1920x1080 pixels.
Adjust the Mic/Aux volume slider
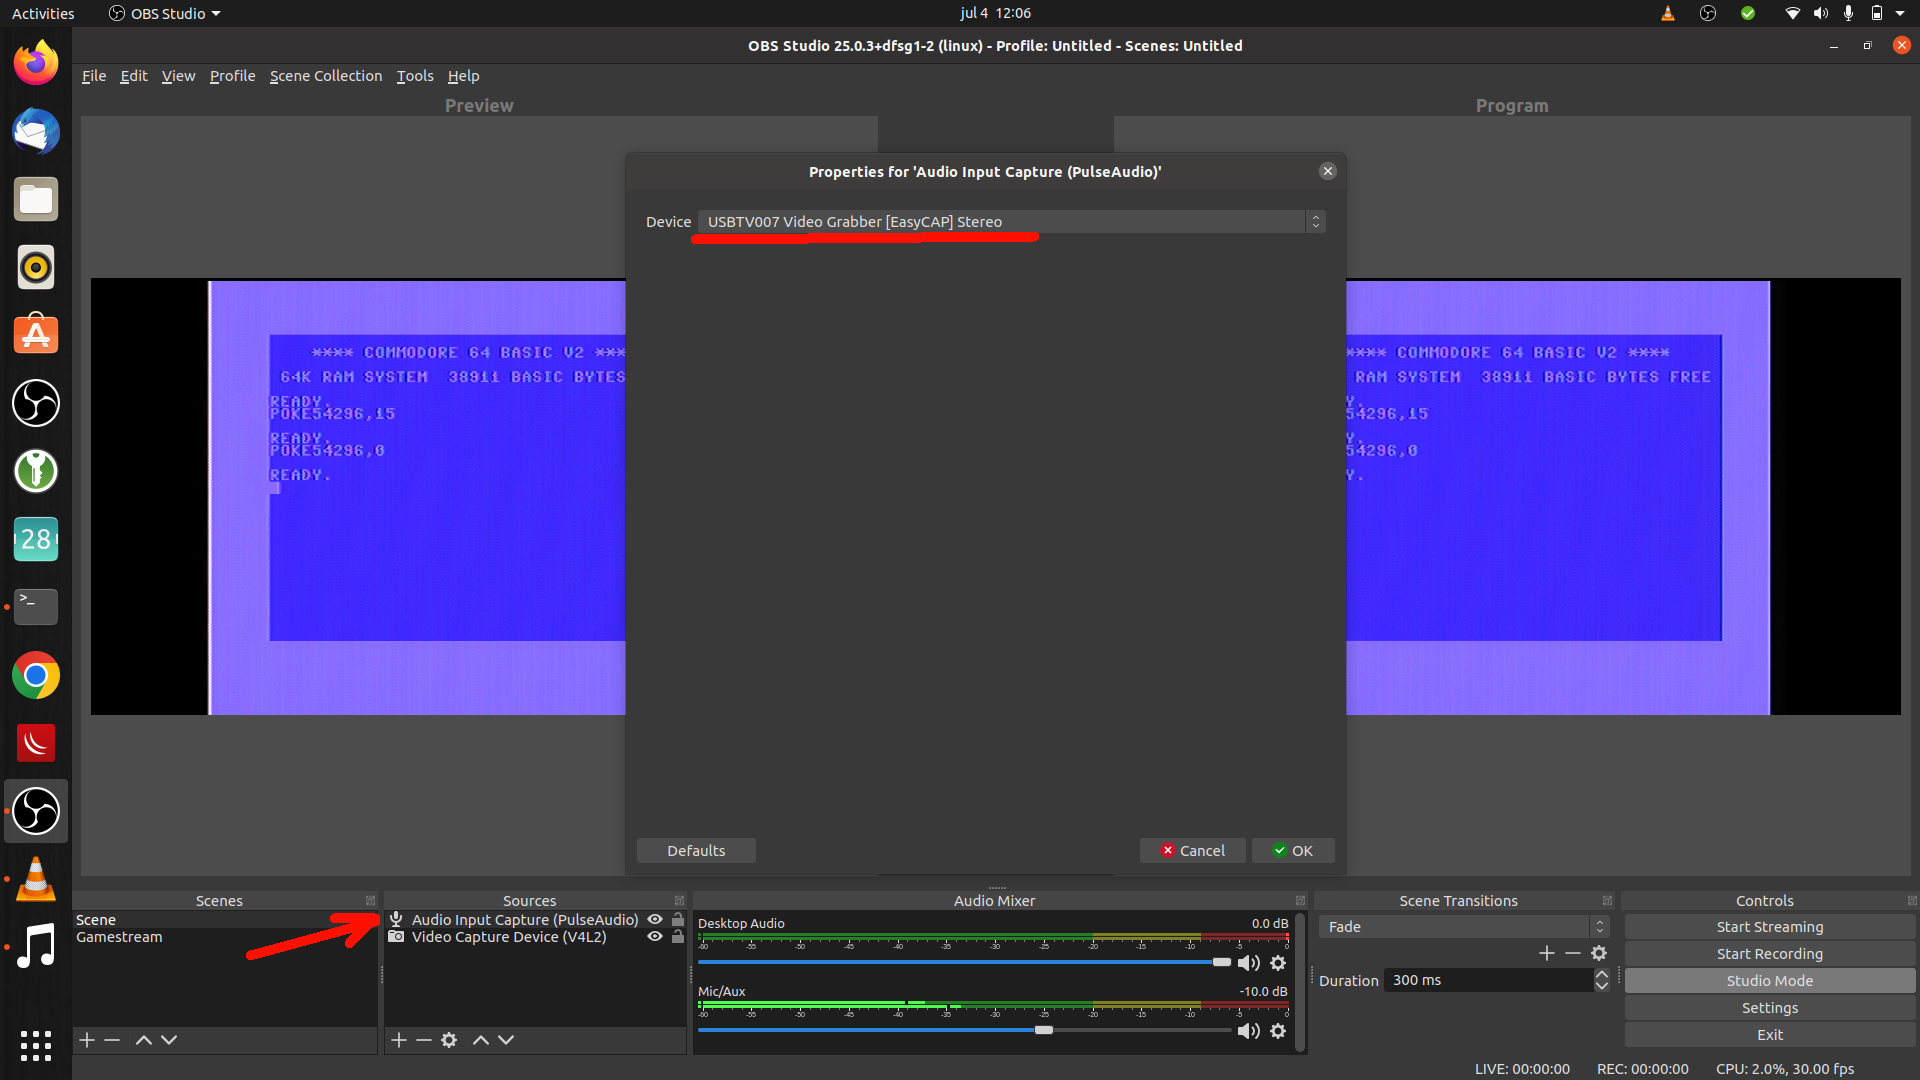[x=1044, y=1030]
